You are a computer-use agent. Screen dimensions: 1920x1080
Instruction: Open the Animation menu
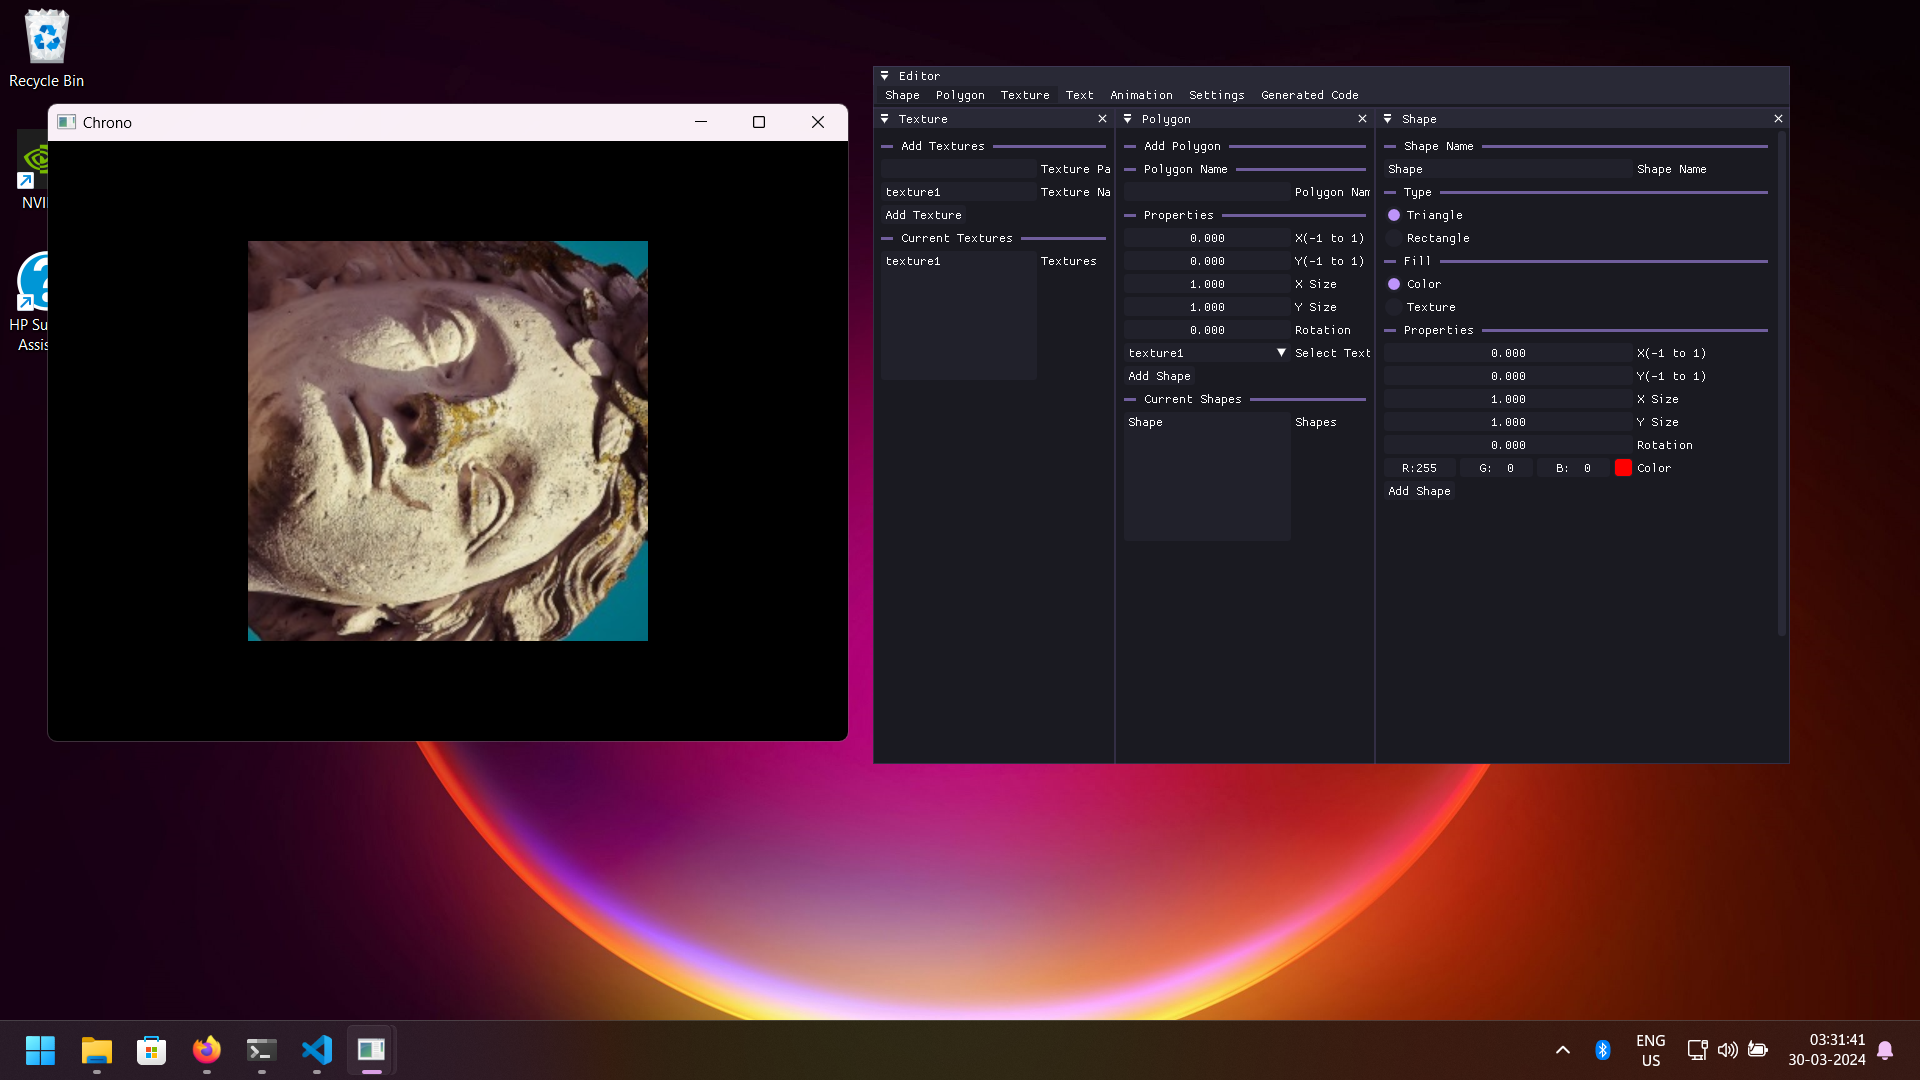click(x=1141, y=95)
